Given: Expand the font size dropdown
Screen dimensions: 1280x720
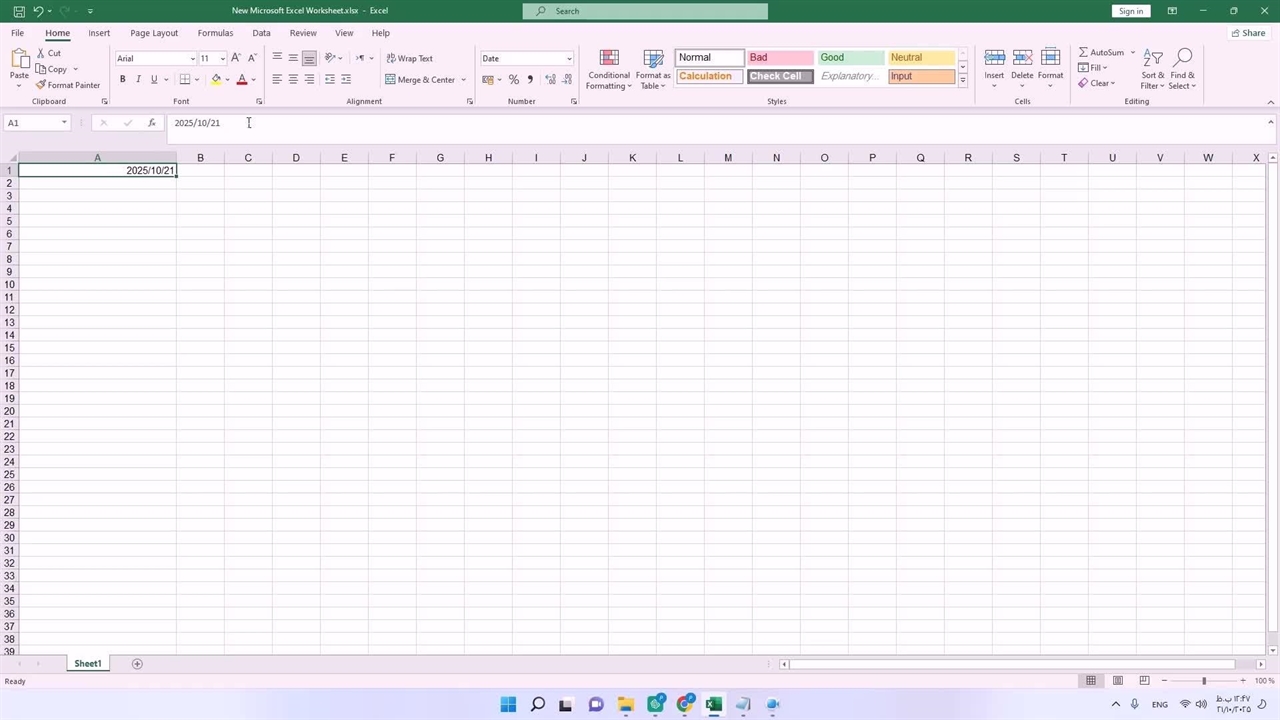Looking at the screenshot, I should tap(222, 58).
